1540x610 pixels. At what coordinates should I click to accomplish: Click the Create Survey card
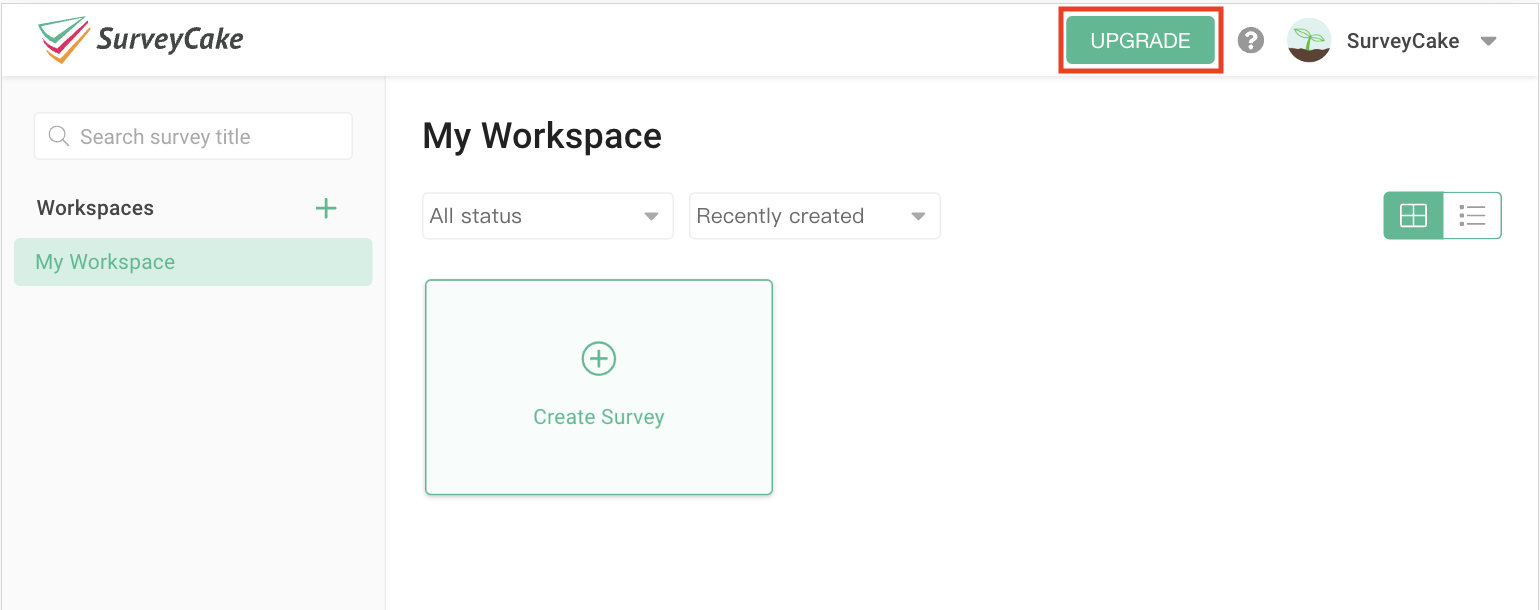598,387
